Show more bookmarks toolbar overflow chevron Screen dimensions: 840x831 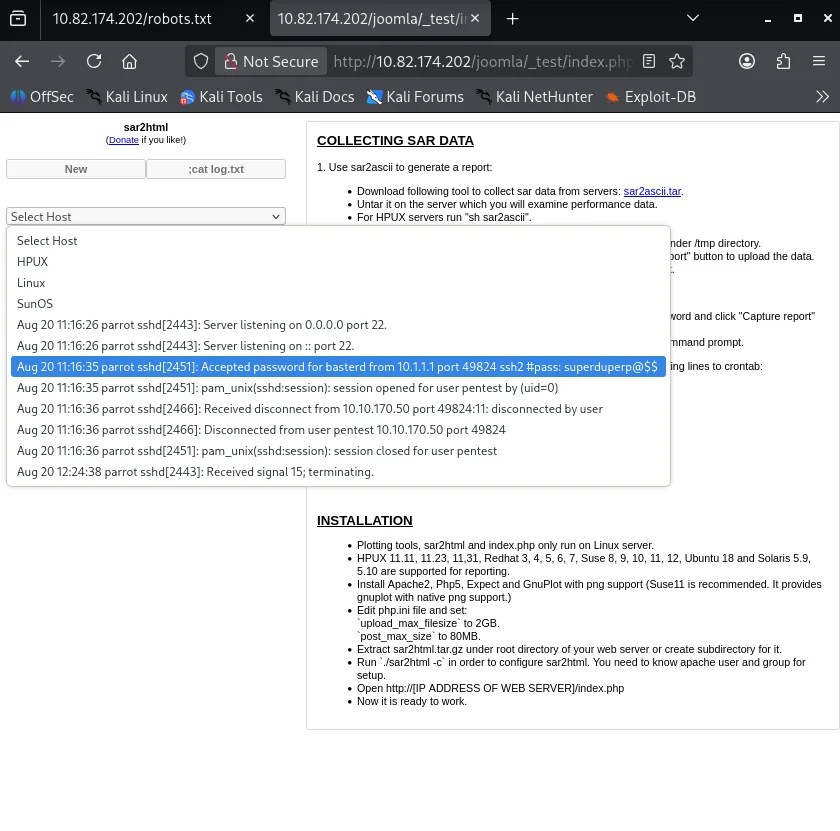pyautogui.click(x=822, y=97)
